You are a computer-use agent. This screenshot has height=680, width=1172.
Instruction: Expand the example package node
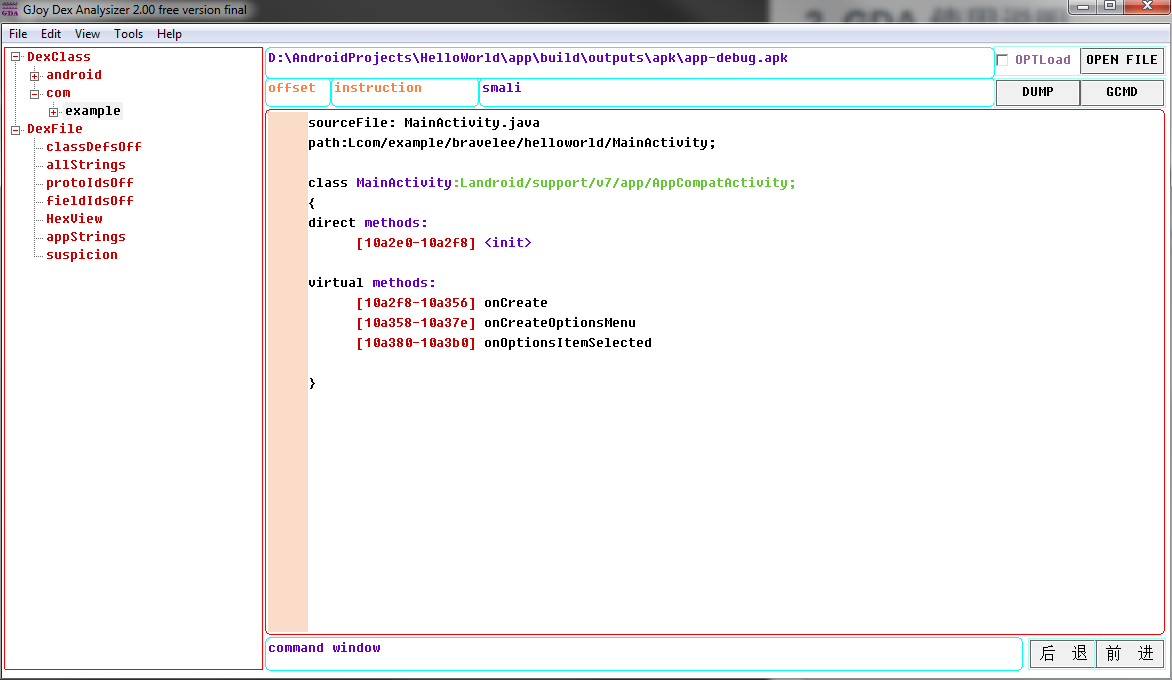click(x=54, y=111)
